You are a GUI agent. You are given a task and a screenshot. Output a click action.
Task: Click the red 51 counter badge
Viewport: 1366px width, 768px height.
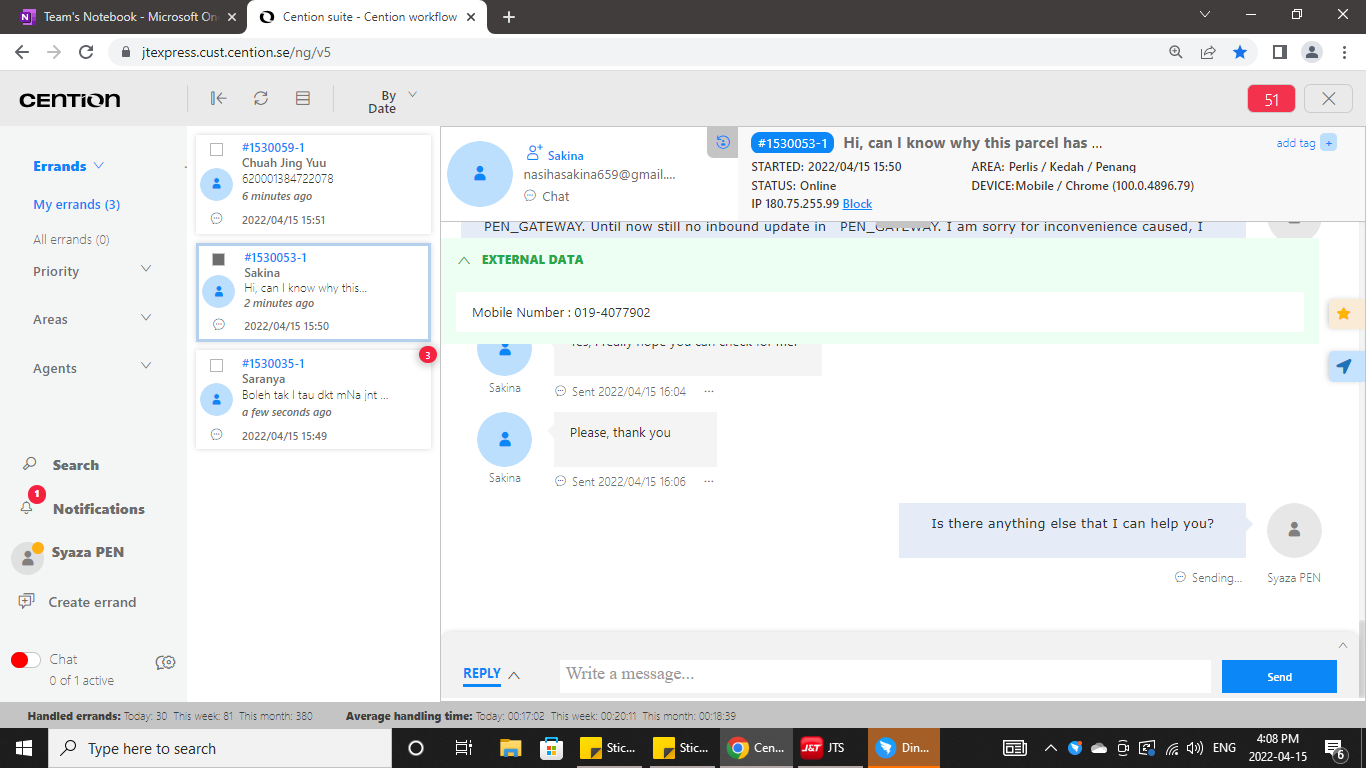pos(1271,99)
